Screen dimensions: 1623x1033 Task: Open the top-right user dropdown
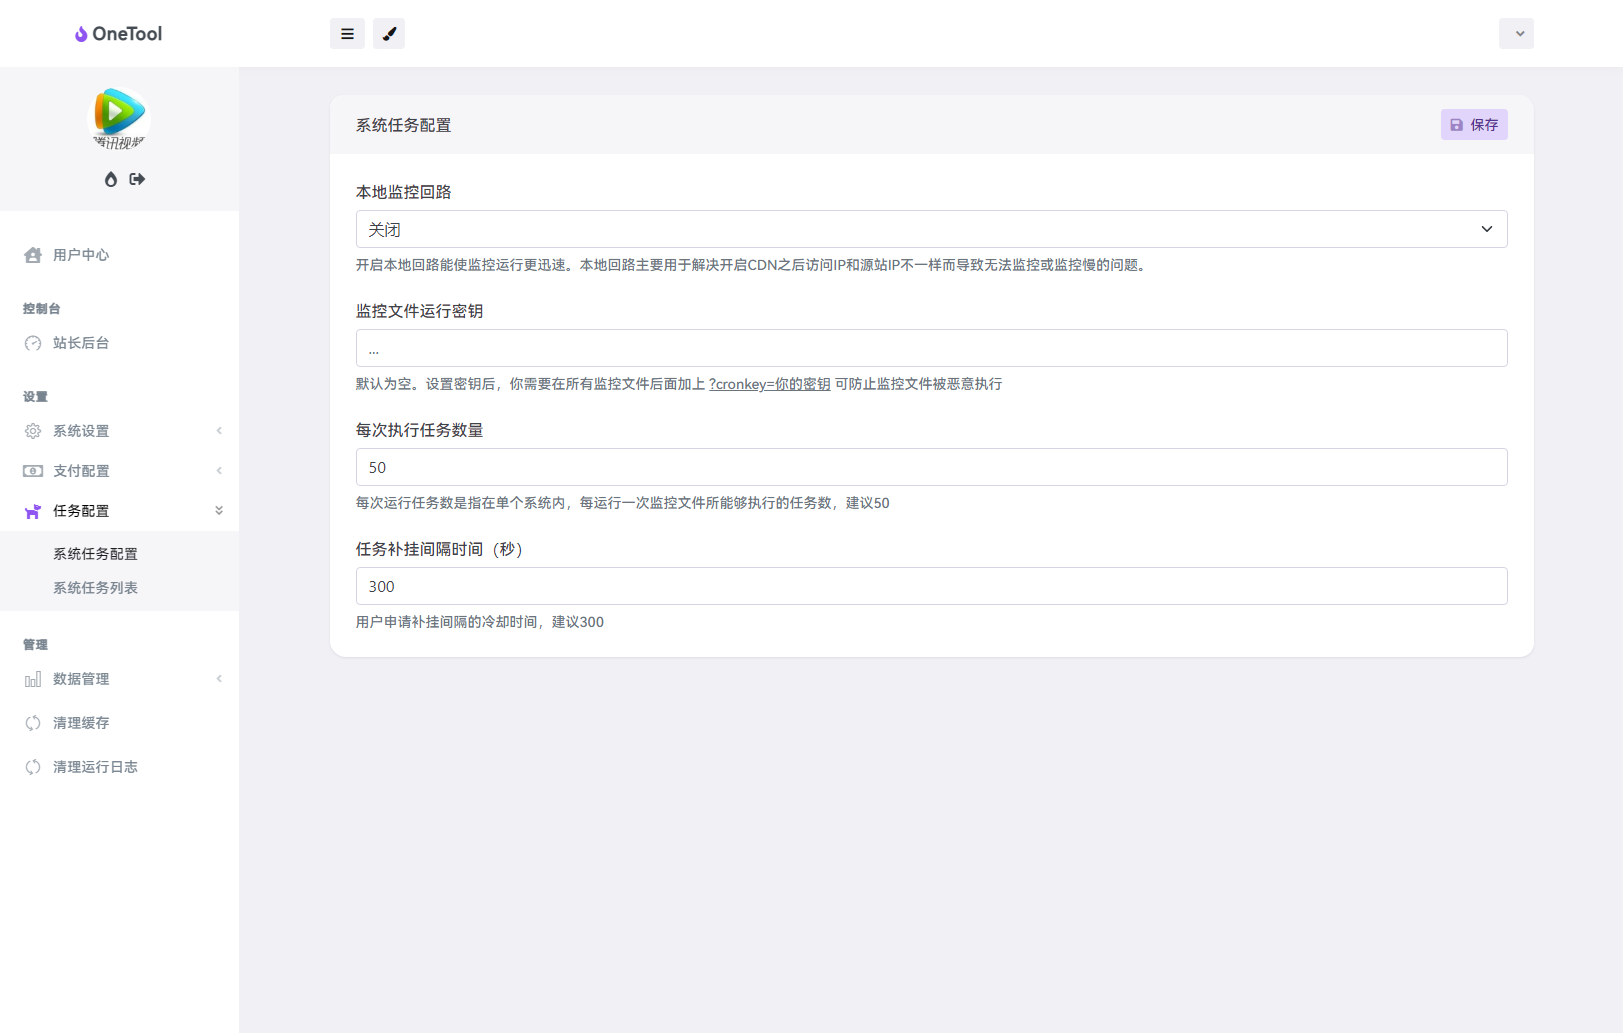(x=1516, y=34)
